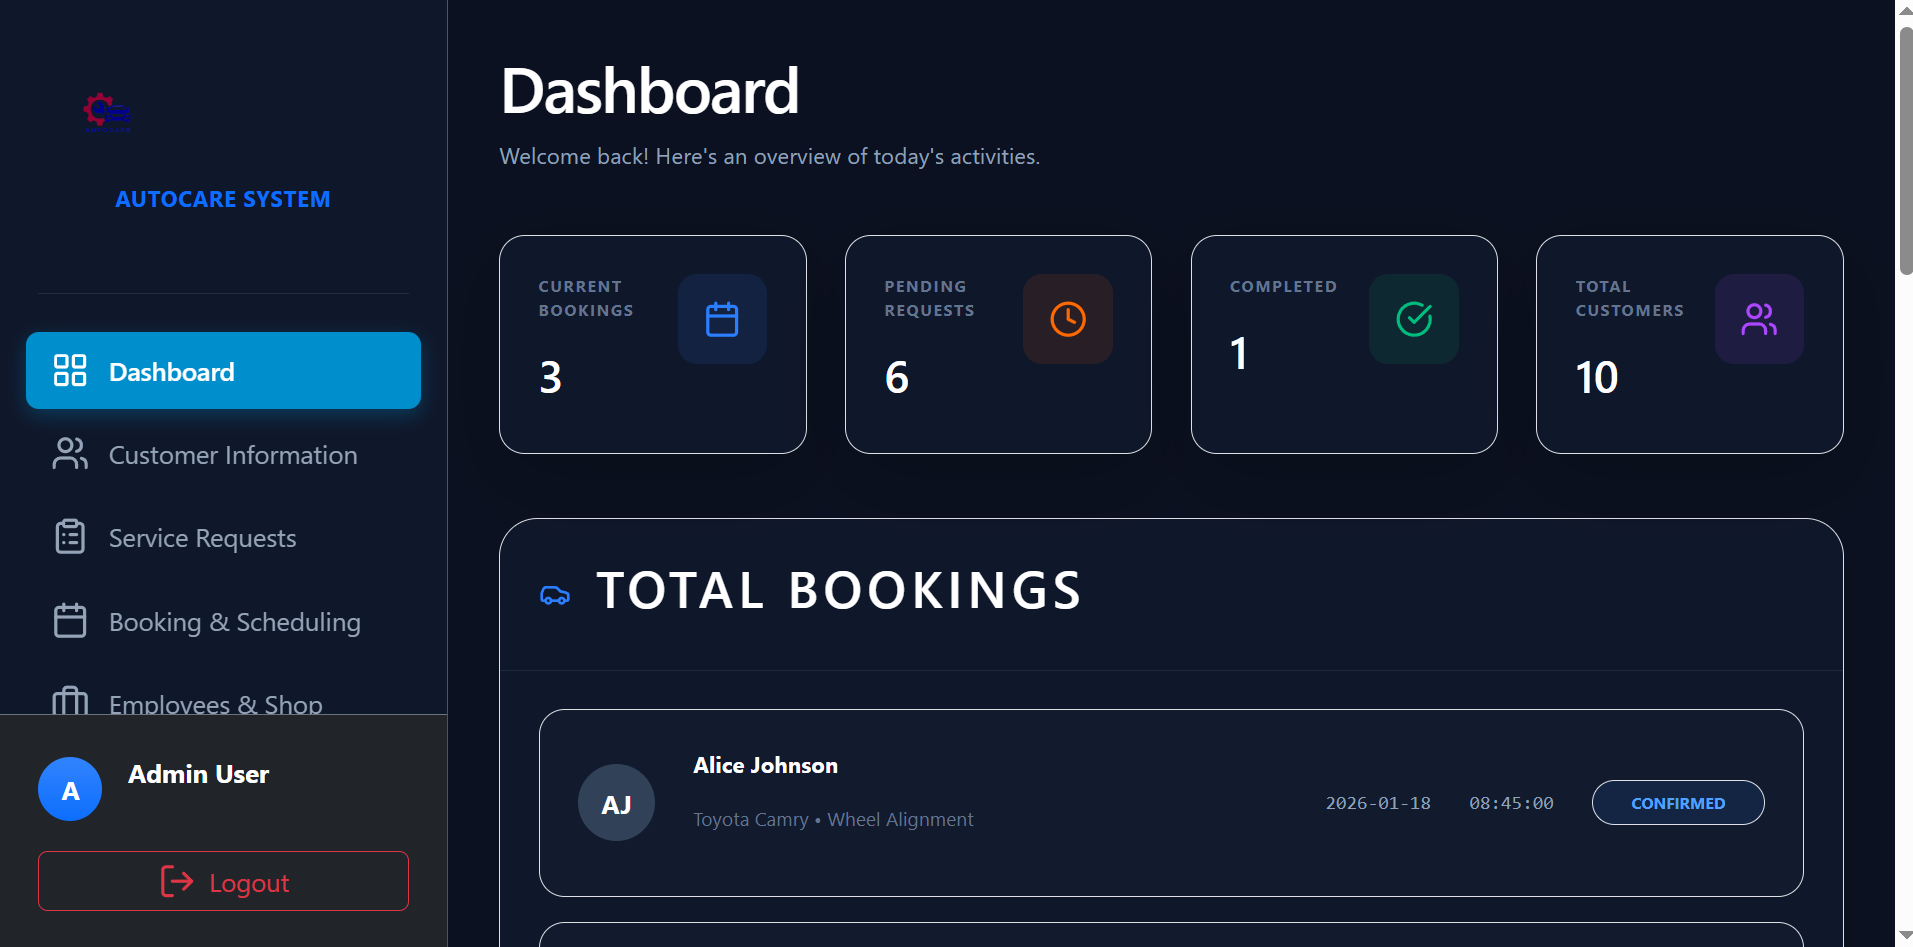Click the AutoCare gear logo
1913x947 pixels.
pos(107,112)
